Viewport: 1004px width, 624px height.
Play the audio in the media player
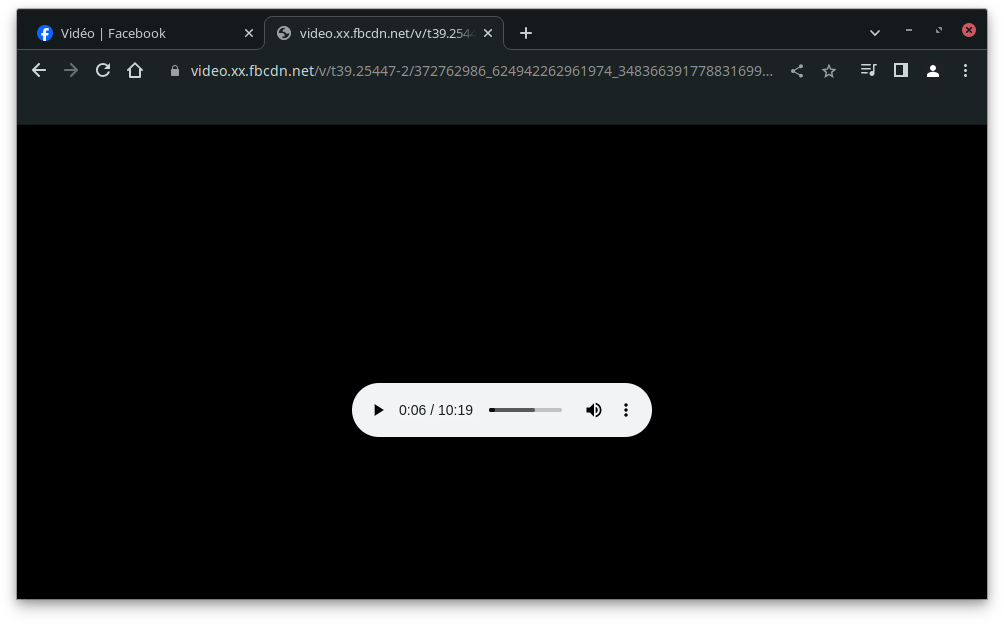click(378, 410)
